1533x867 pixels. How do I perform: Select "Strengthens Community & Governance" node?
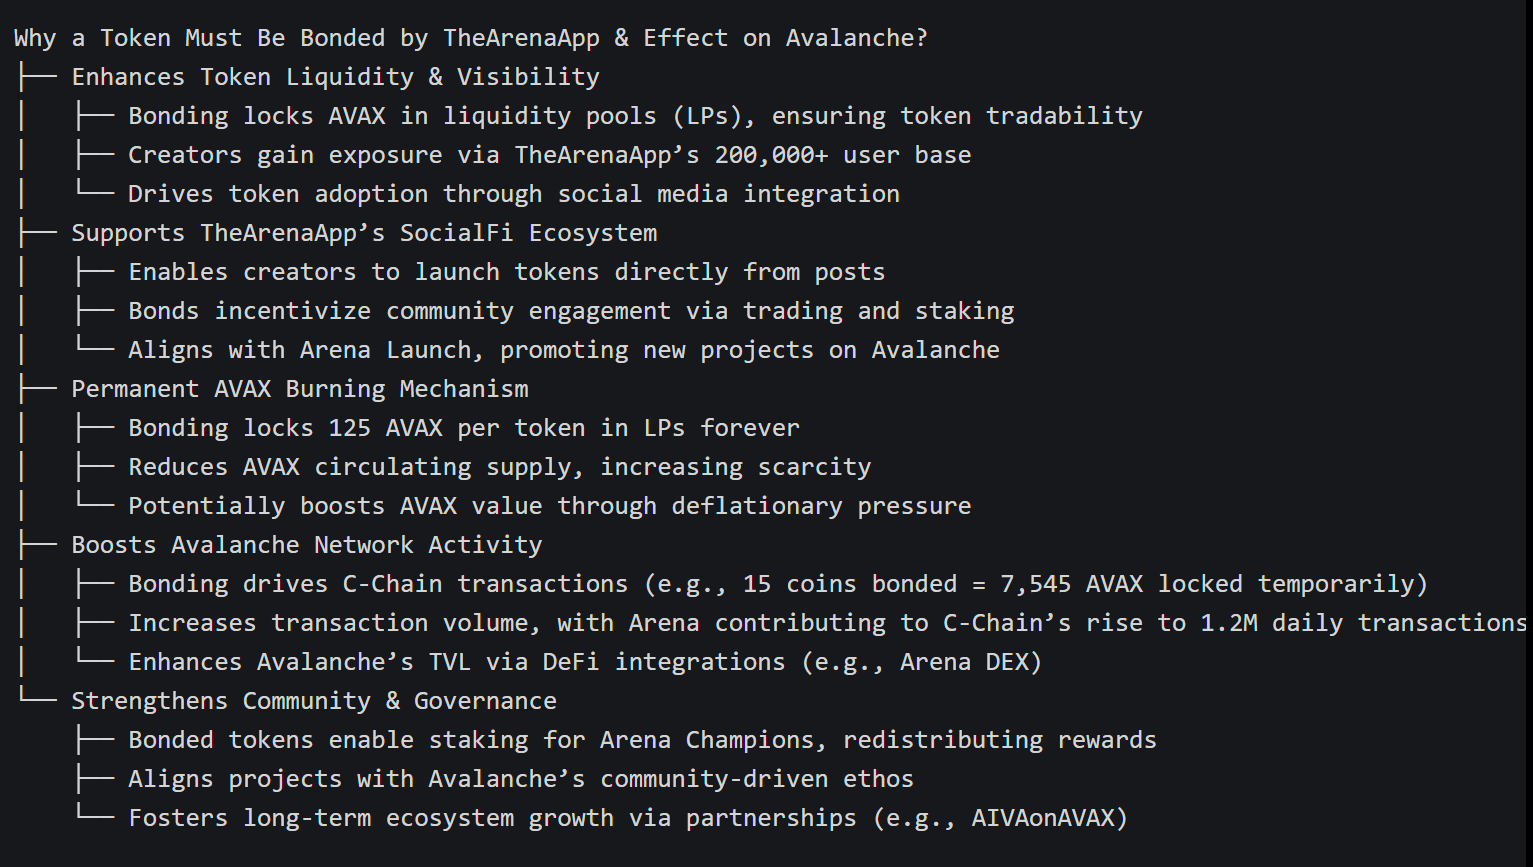point(314,701)
